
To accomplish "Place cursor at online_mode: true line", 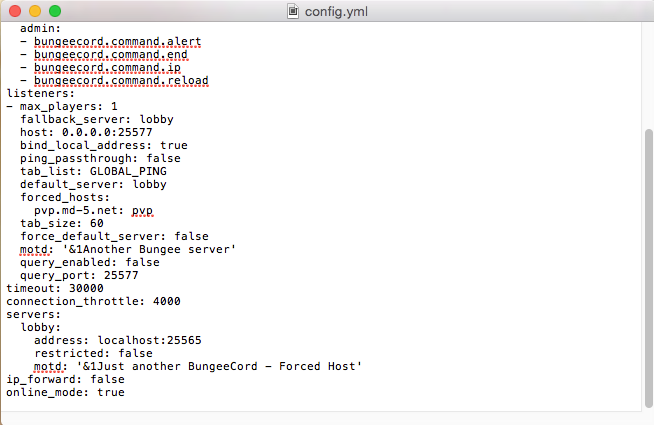I will tap(65, 392).
